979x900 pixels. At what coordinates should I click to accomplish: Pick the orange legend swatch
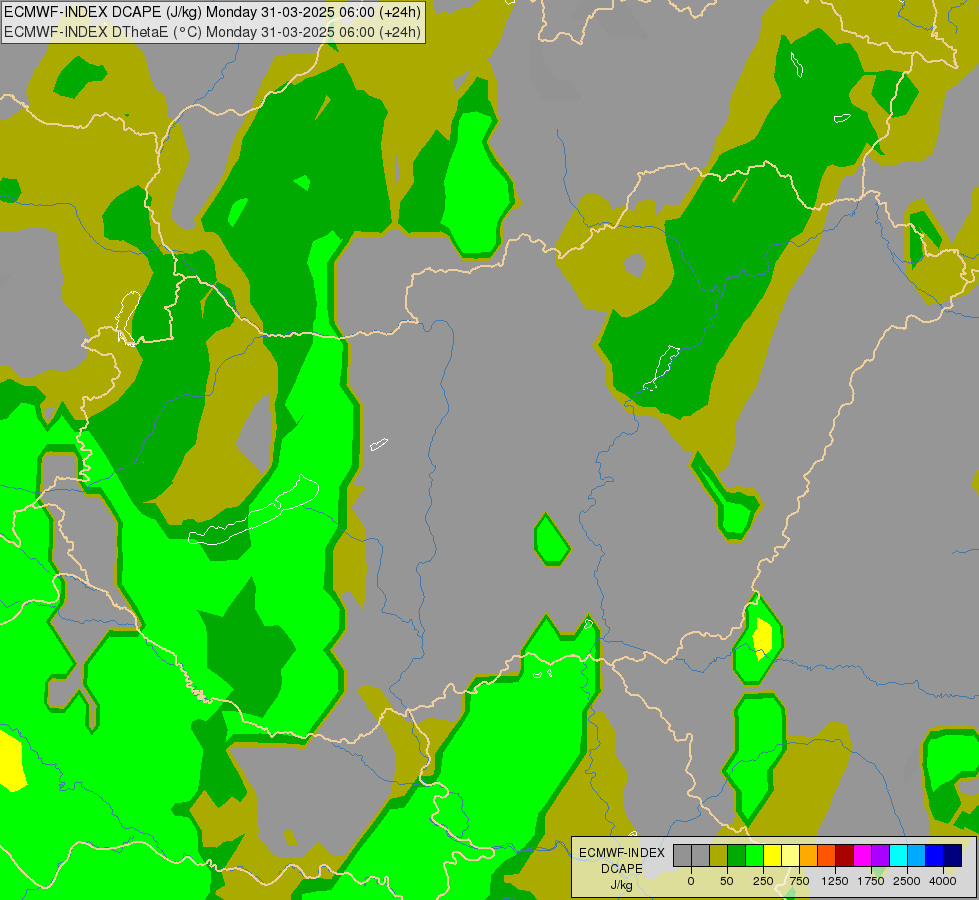(x=809, y=855)
